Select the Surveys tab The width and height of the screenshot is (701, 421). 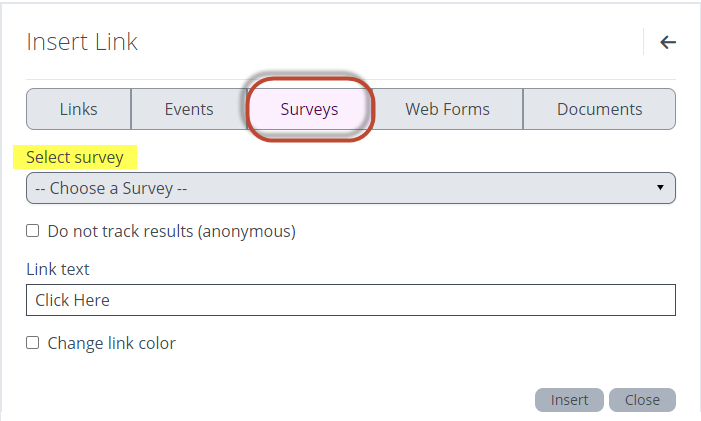[x=309, y=109]
